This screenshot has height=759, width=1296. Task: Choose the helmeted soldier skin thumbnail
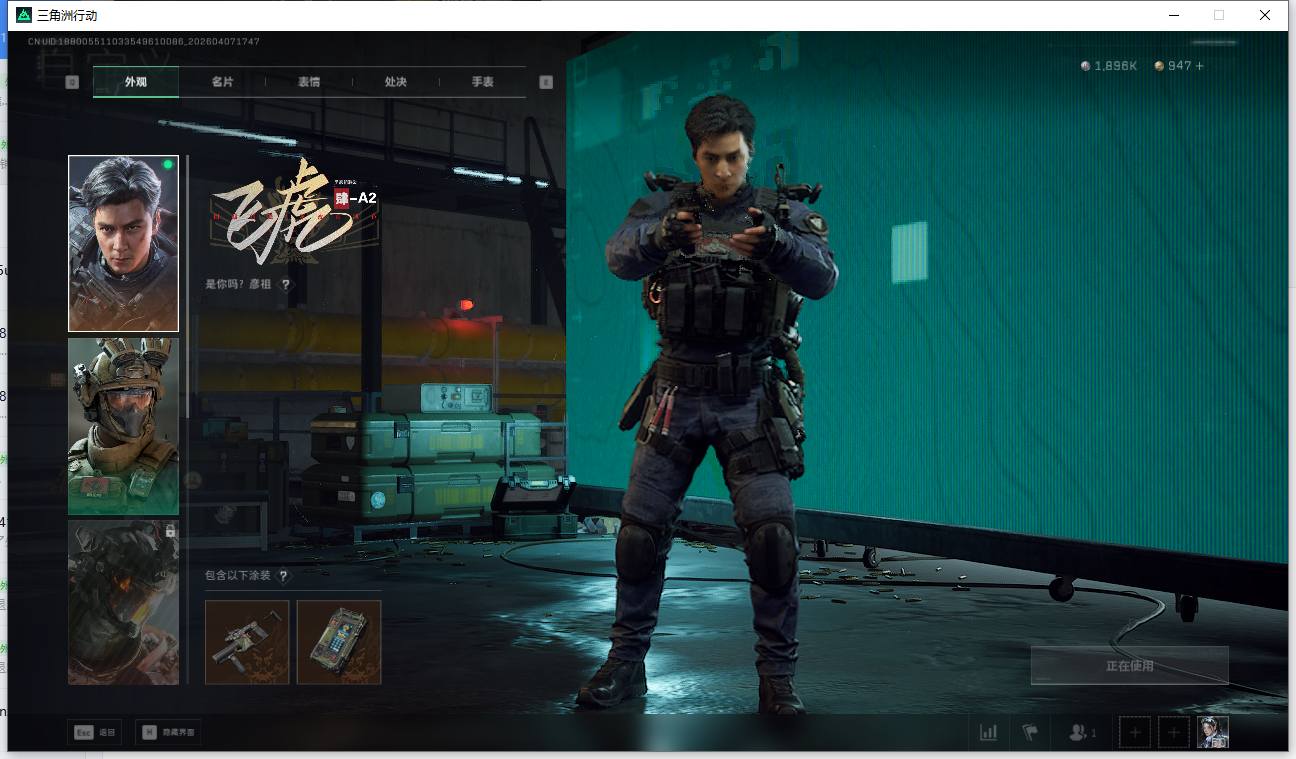[123, 426]
